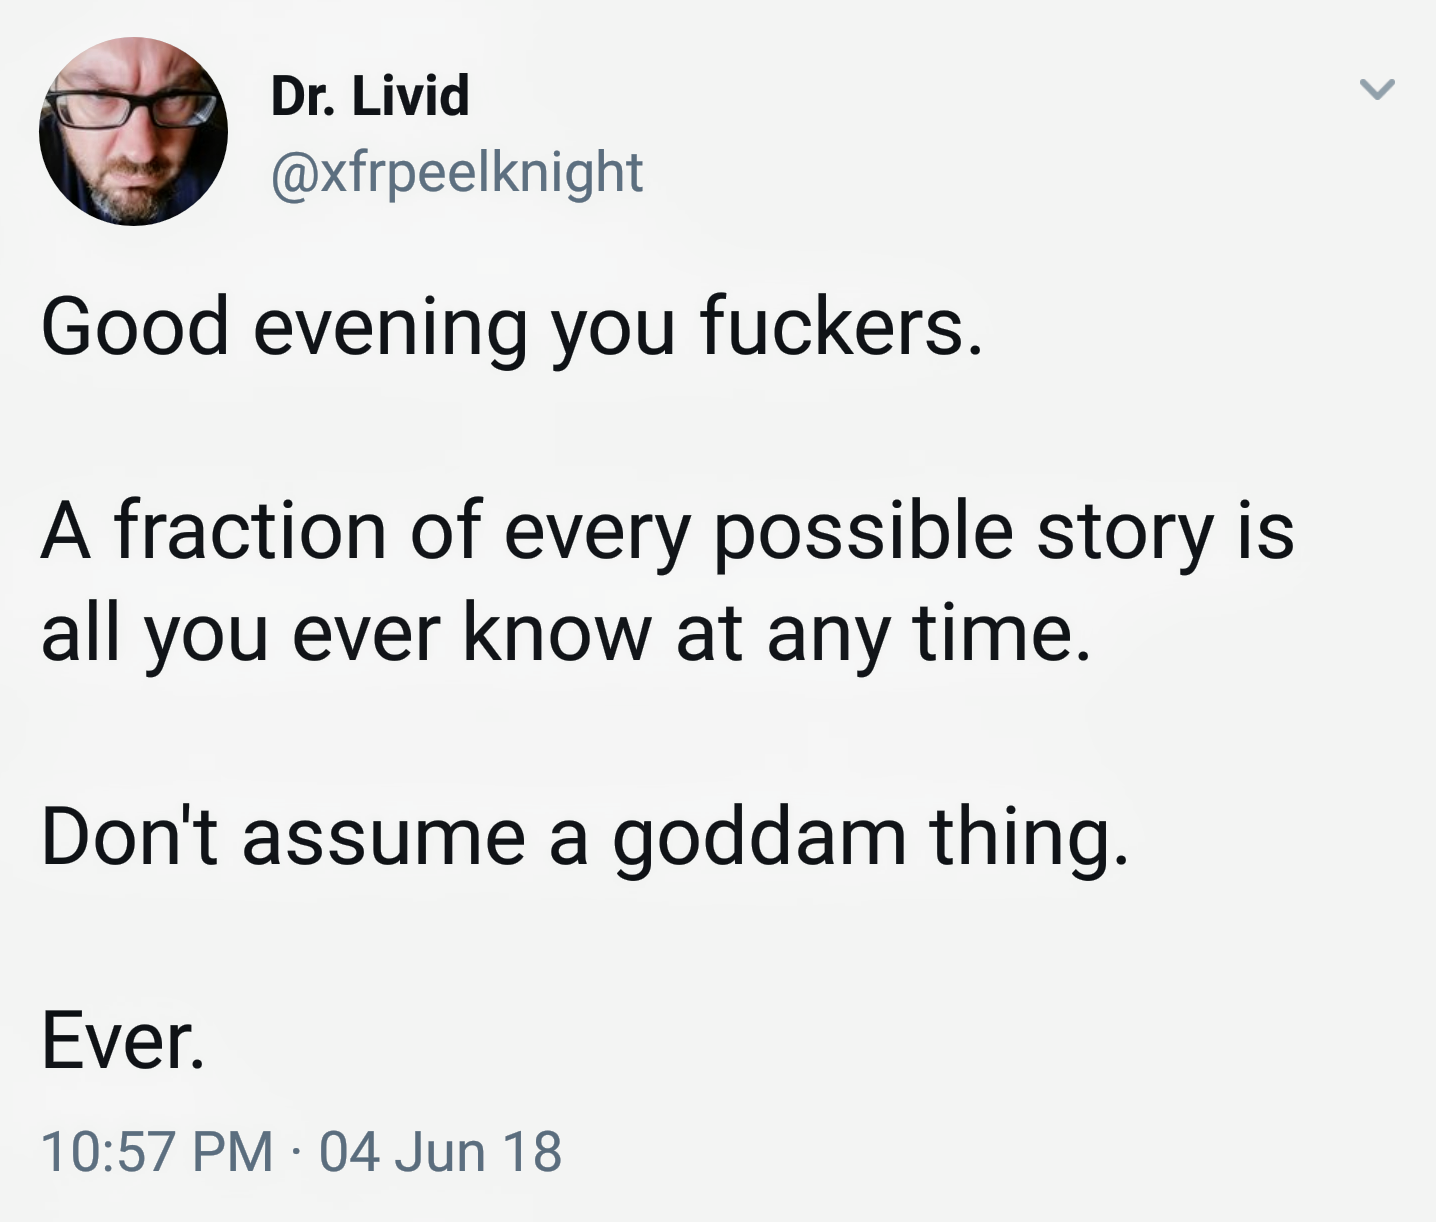Click the line starting "A fraction of"
This screenshot has height=1222, width=1436.
pyautogui.click(x=667, y=530)
